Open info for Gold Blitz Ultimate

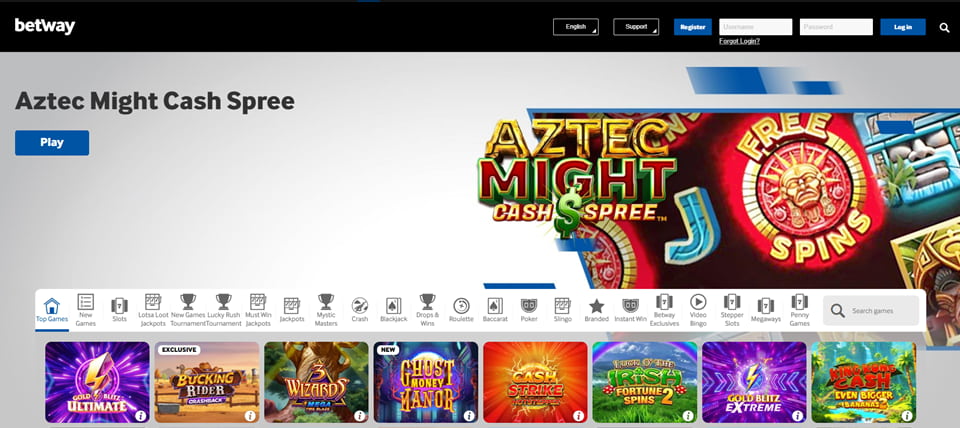pos(140,415)
